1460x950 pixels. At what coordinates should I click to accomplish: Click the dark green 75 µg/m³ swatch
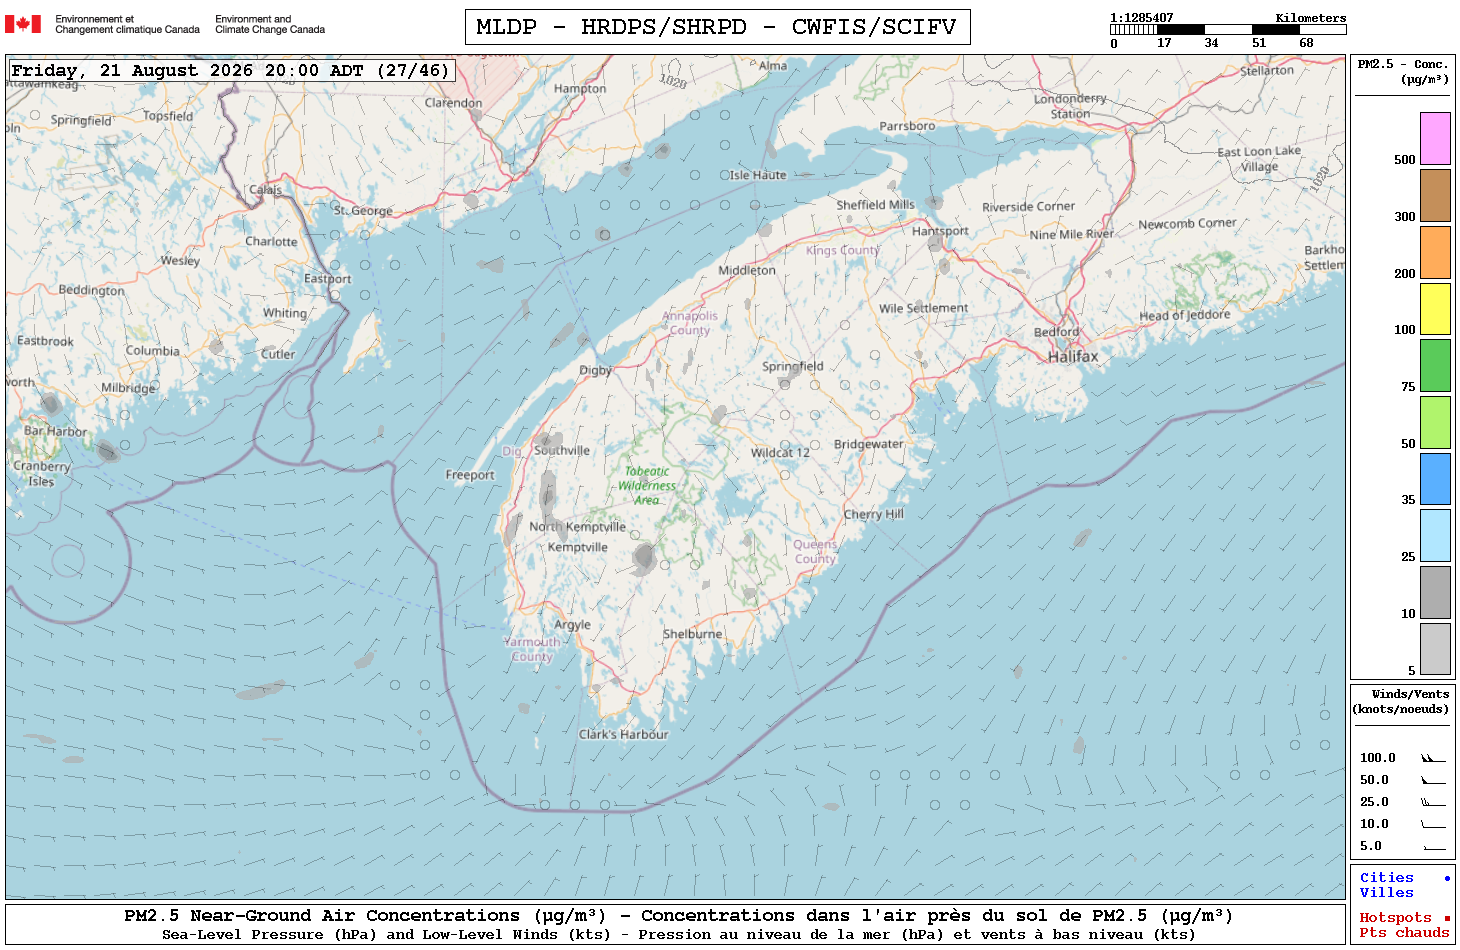pos(1435,365)
